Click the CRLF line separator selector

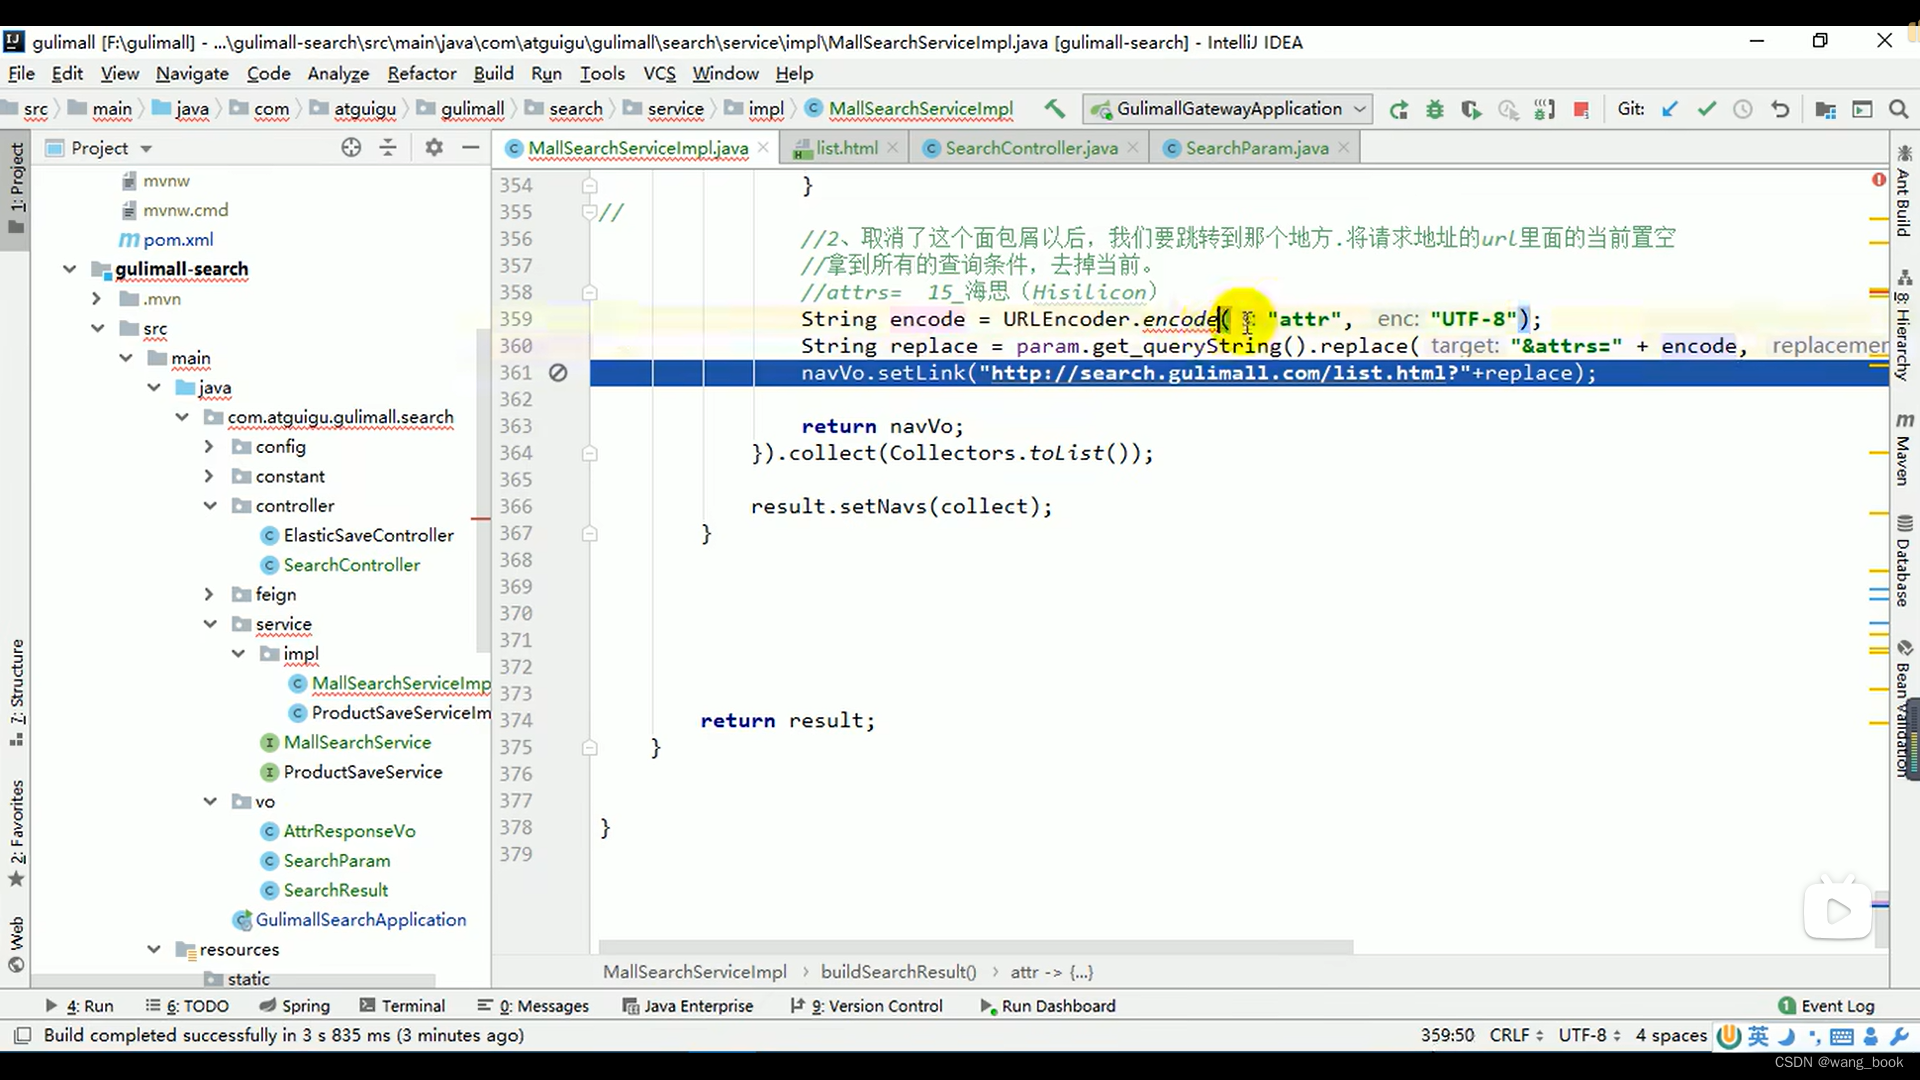coord(1516,1035)
